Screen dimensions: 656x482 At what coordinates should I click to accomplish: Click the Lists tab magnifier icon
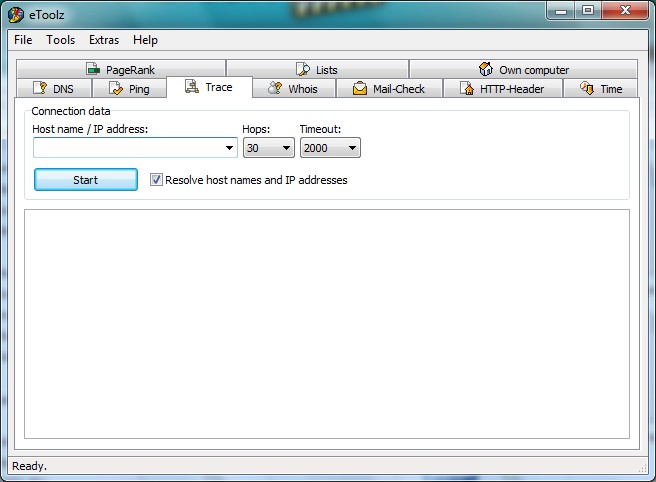point(303,69)
